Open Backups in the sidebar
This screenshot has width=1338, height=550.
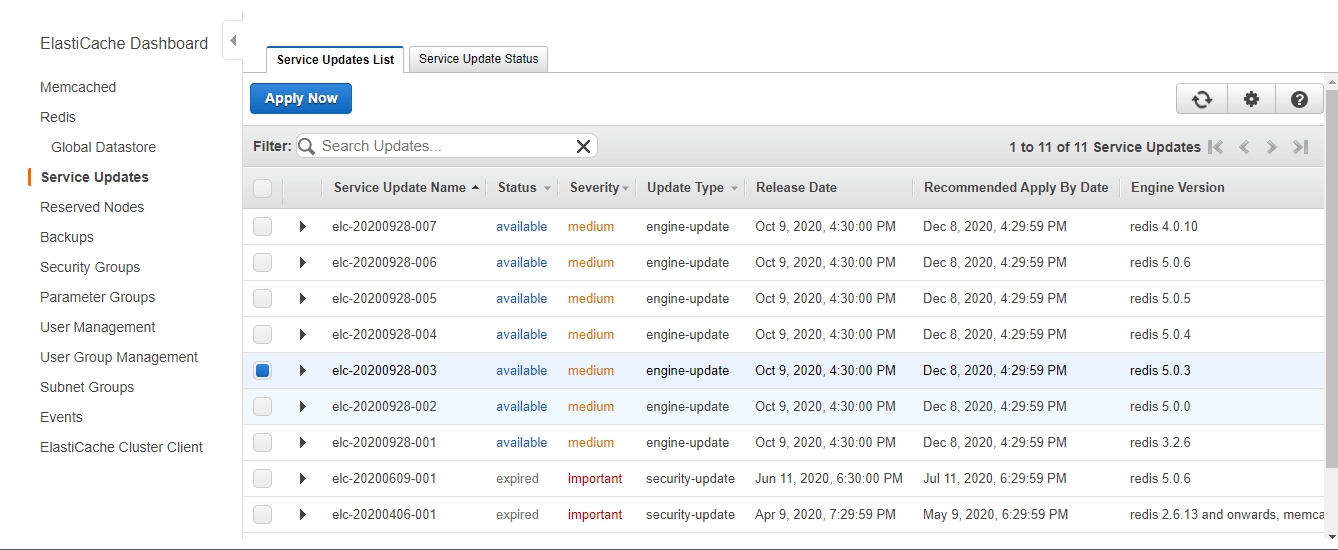[67, 237]
